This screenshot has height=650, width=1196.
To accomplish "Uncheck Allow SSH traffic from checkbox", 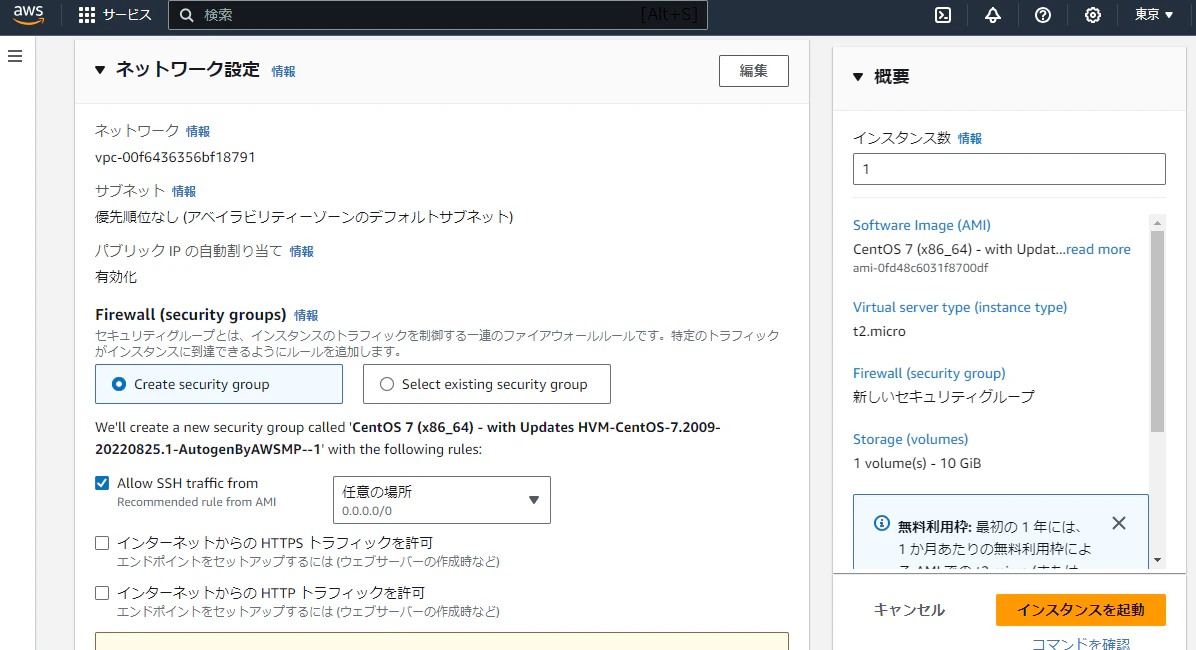I will coord(102,483).
